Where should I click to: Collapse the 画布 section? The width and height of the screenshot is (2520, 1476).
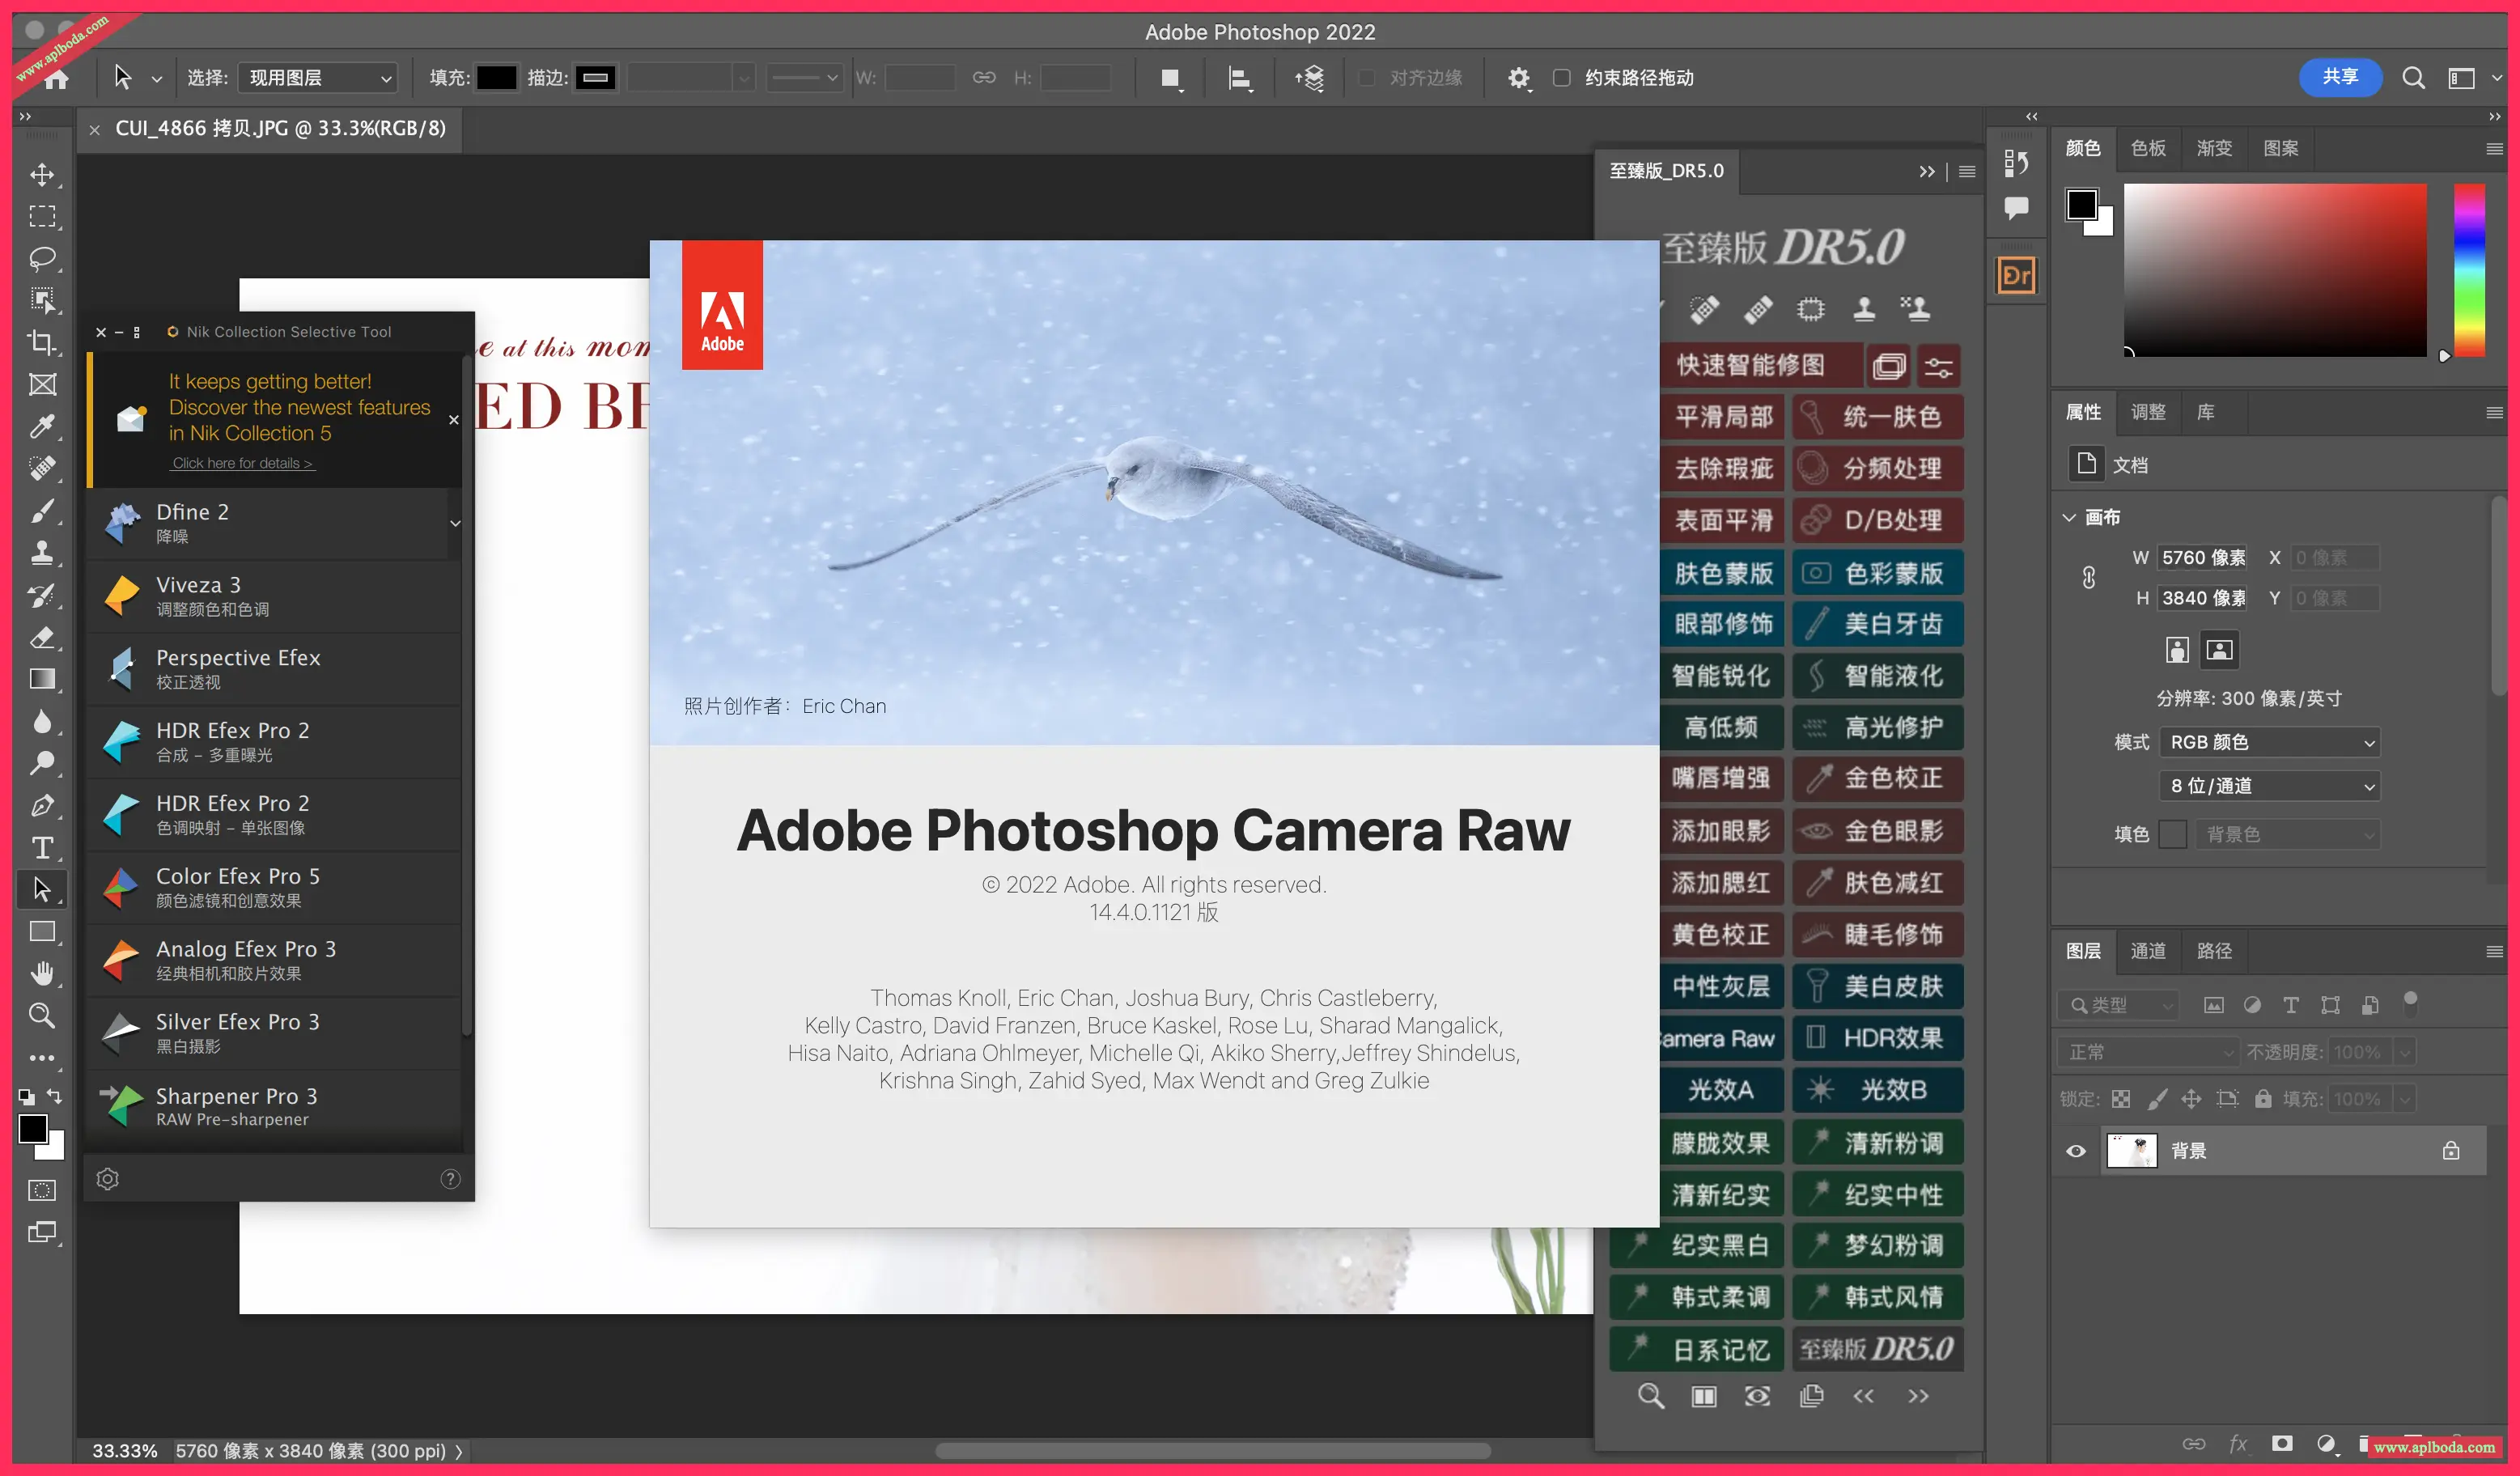pyautogui.click(x=2069, y=517)
